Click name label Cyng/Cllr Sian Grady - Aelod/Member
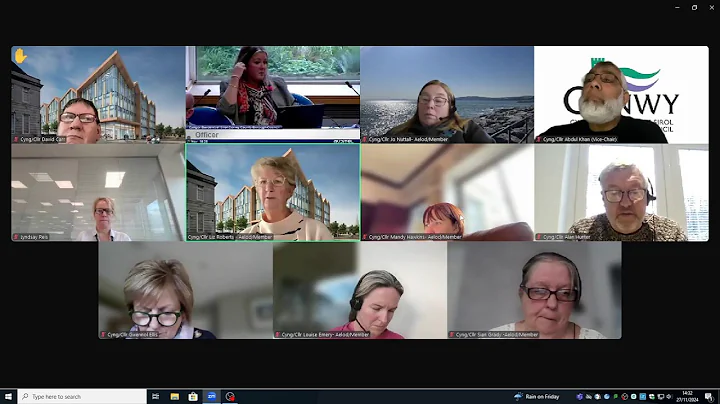The image size is (720, 404). (497, 335)
